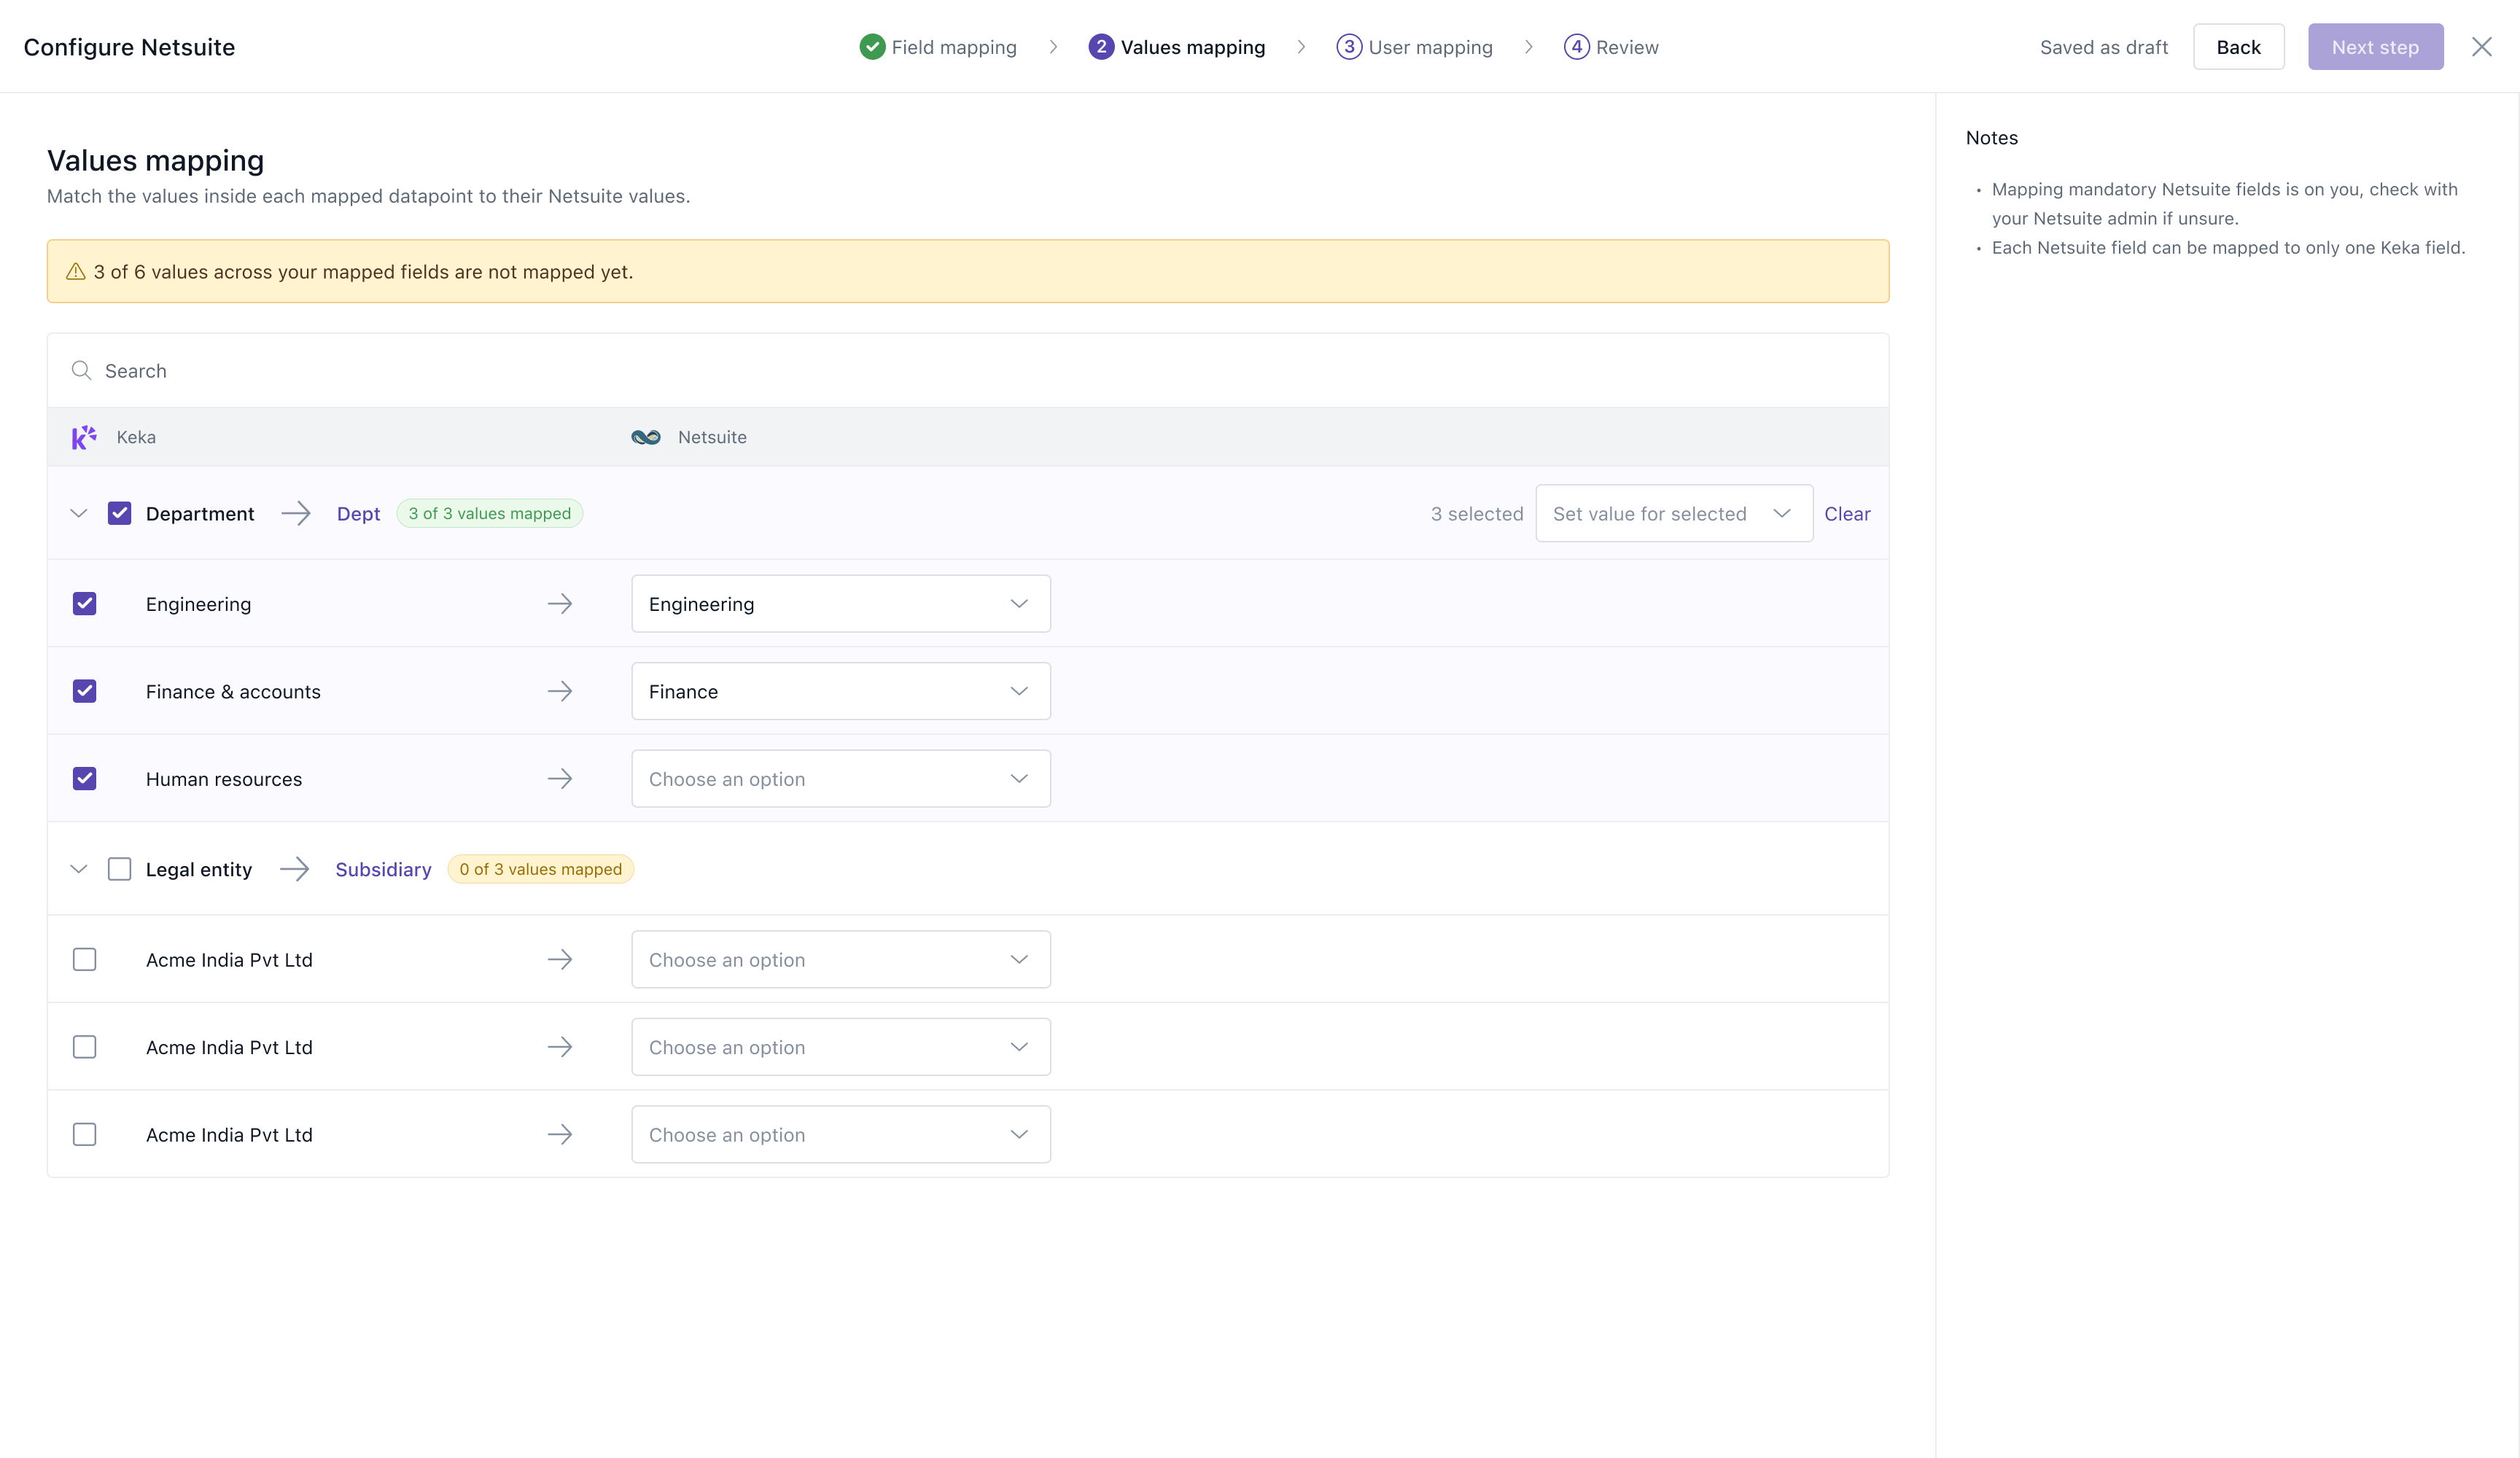Click the Subsidiary field link
Screen dimensions: 2520x1458
point(383,869)
